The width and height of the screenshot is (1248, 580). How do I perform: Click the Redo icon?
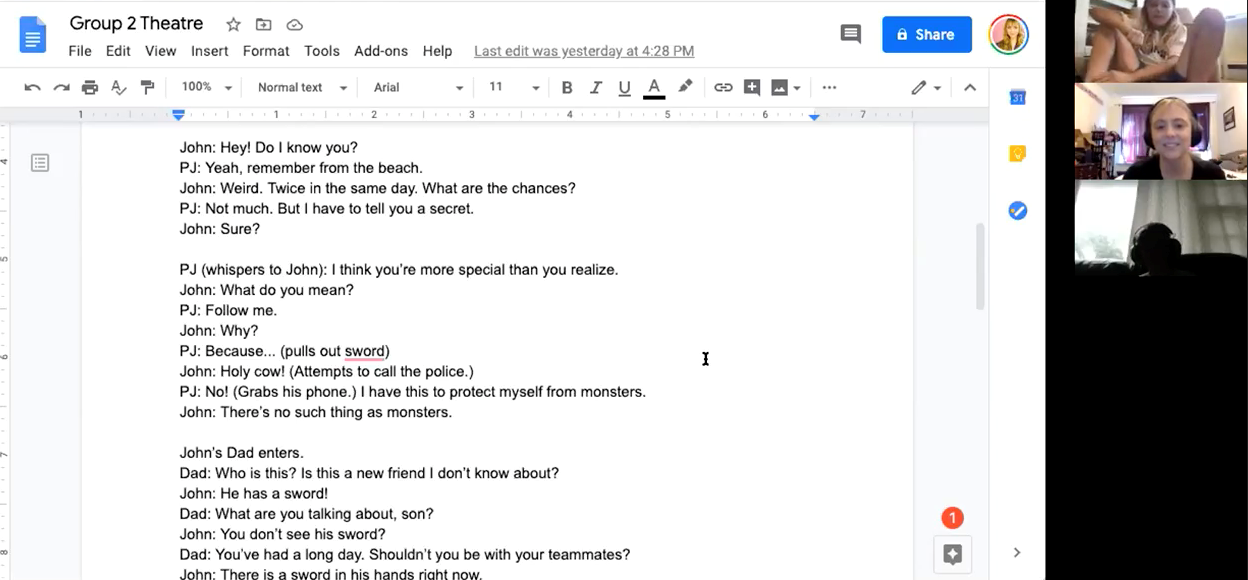click(x=62, y=88)
